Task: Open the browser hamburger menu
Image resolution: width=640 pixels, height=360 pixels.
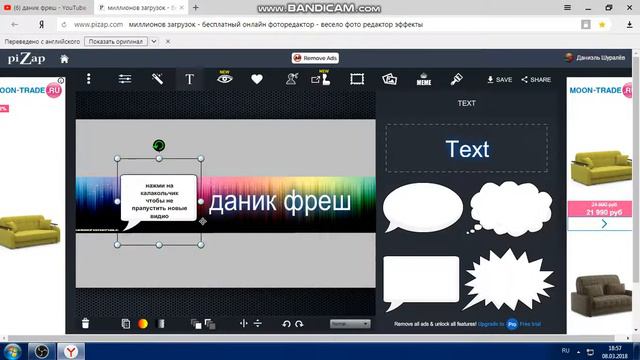Action: 567,7
